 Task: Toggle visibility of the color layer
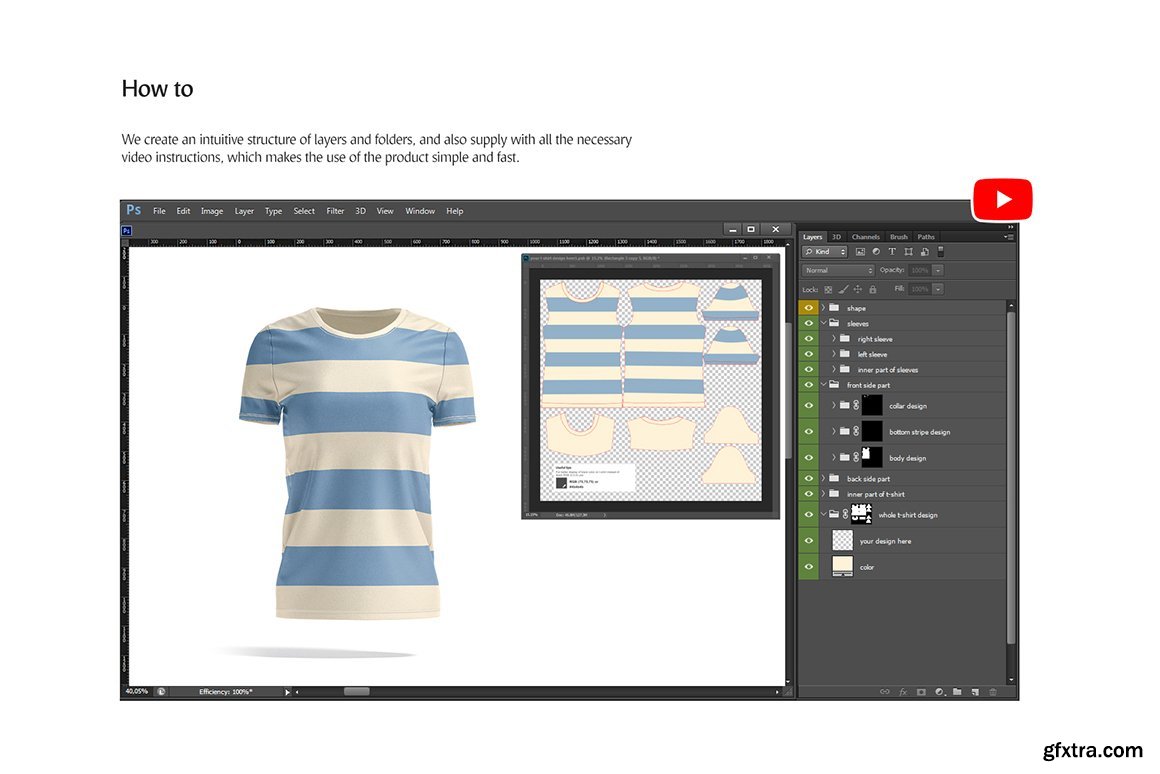coord(809,567)
